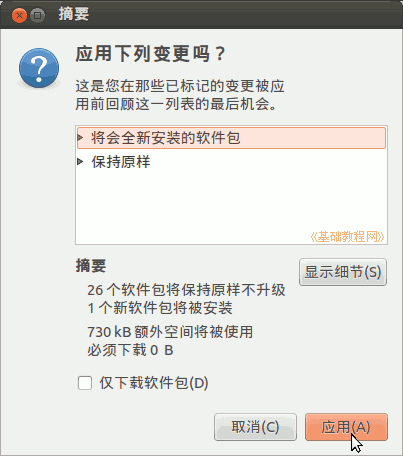
Task: Click the gray maximize button in title bar
Action: (x=38, y=15)
